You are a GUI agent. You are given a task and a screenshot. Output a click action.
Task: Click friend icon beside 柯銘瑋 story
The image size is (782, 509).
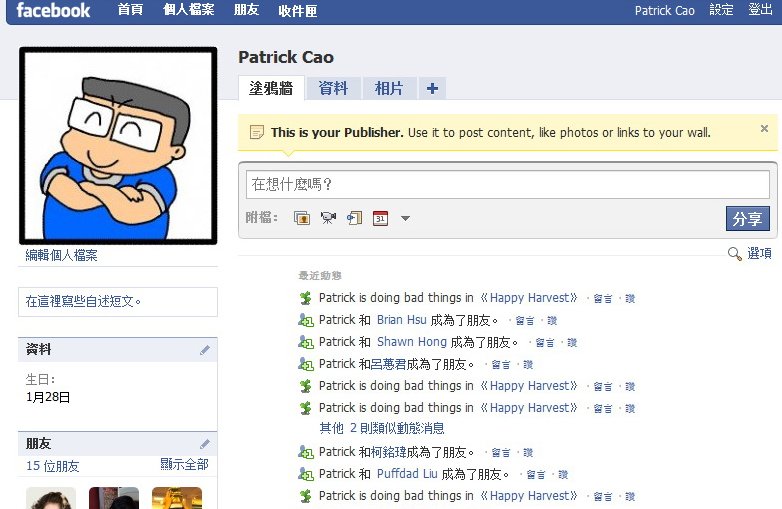click(306, 452)
